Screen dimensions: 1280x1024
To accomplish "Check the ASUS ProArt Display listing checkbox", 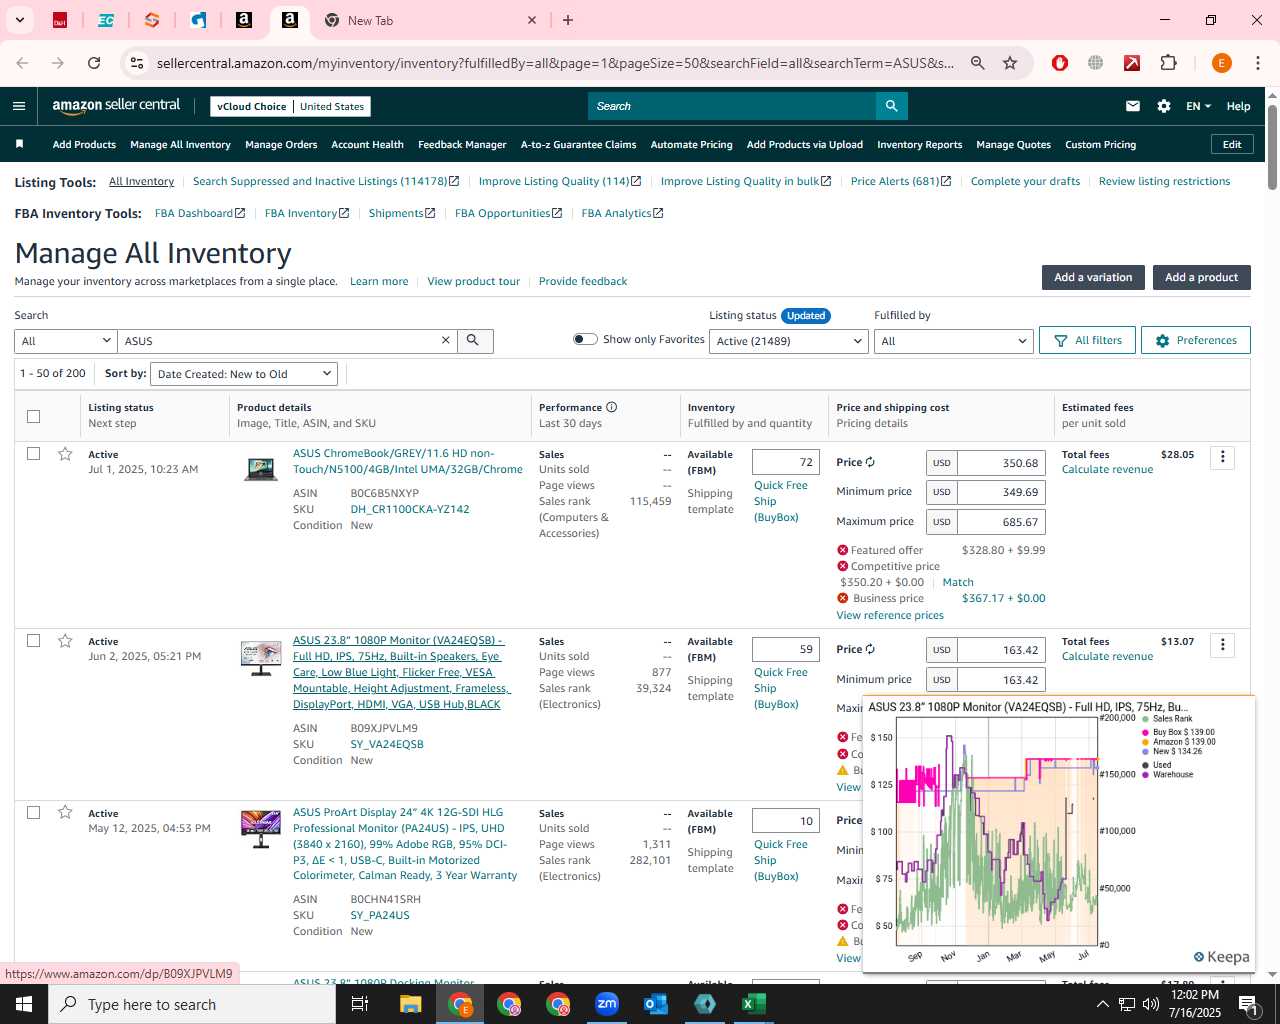I will [34, 813].
